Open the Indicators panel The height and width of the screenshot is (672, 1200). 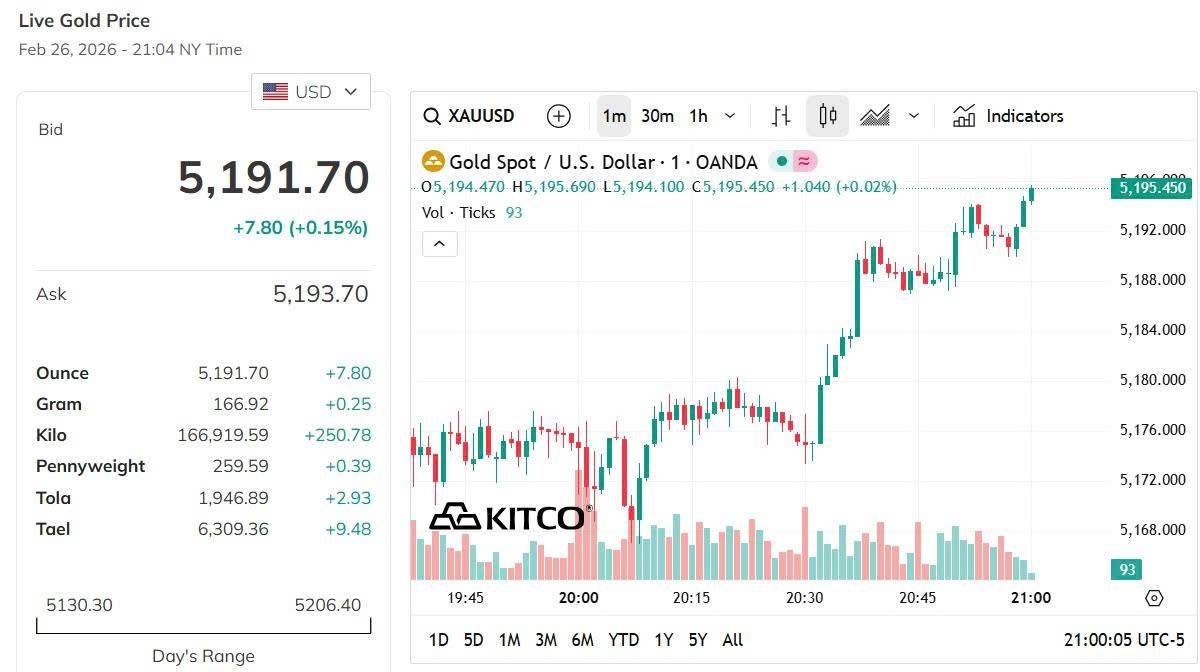[x=1007, y=116]
